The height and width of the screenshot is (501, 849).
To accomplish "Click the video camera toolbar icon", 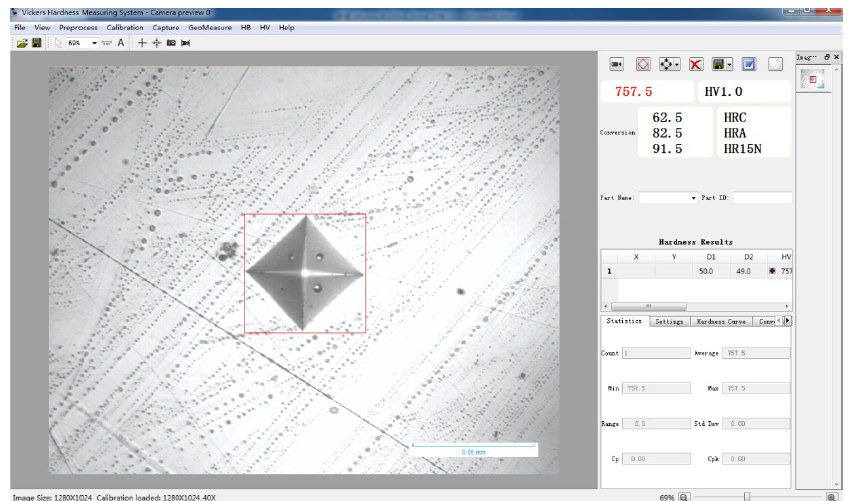I will click(x=186, y=43).
